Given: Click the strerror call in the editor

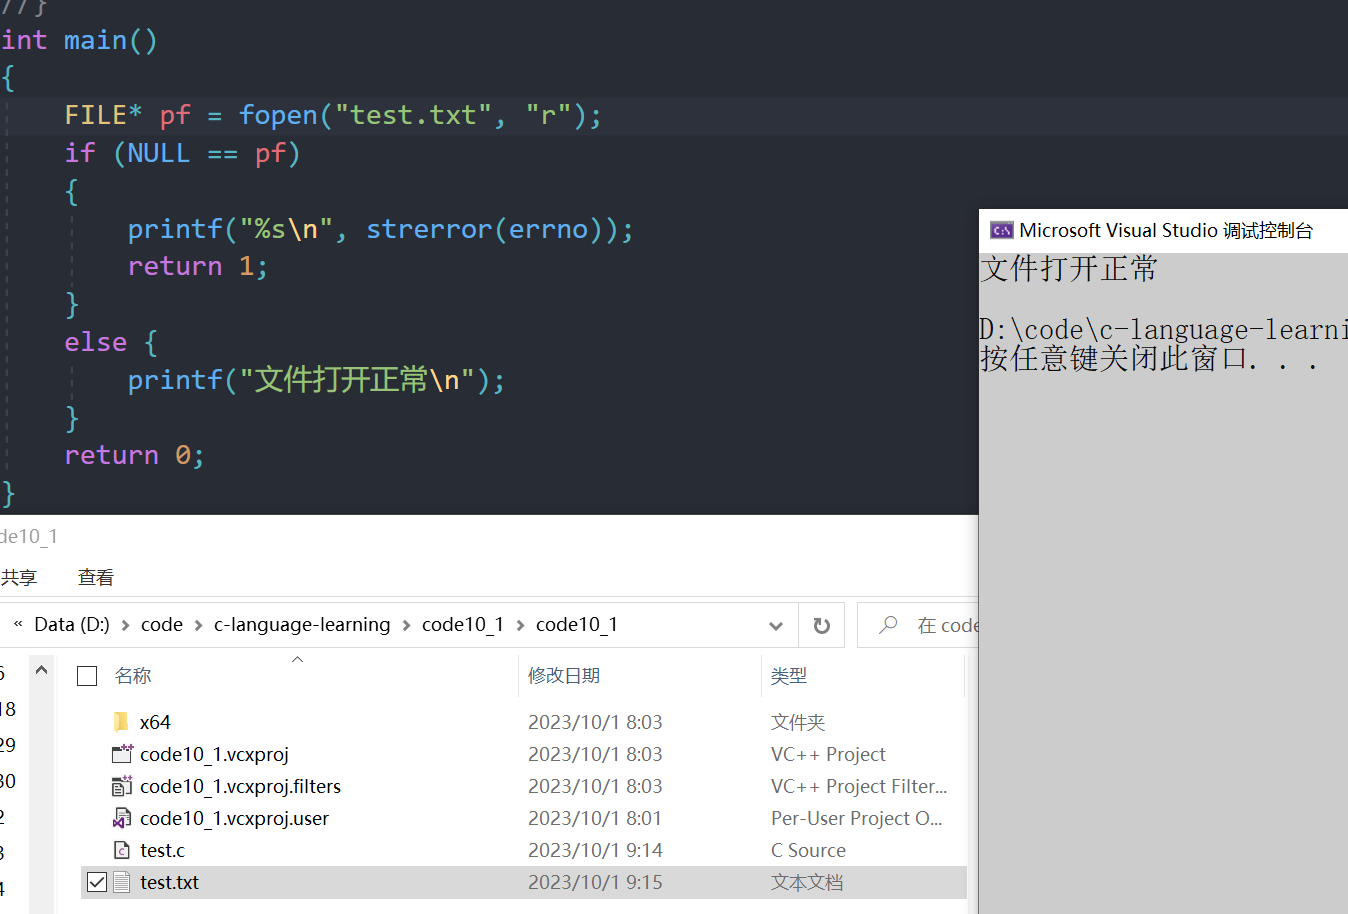Looking at the screenshot, I should coord(429,229).
